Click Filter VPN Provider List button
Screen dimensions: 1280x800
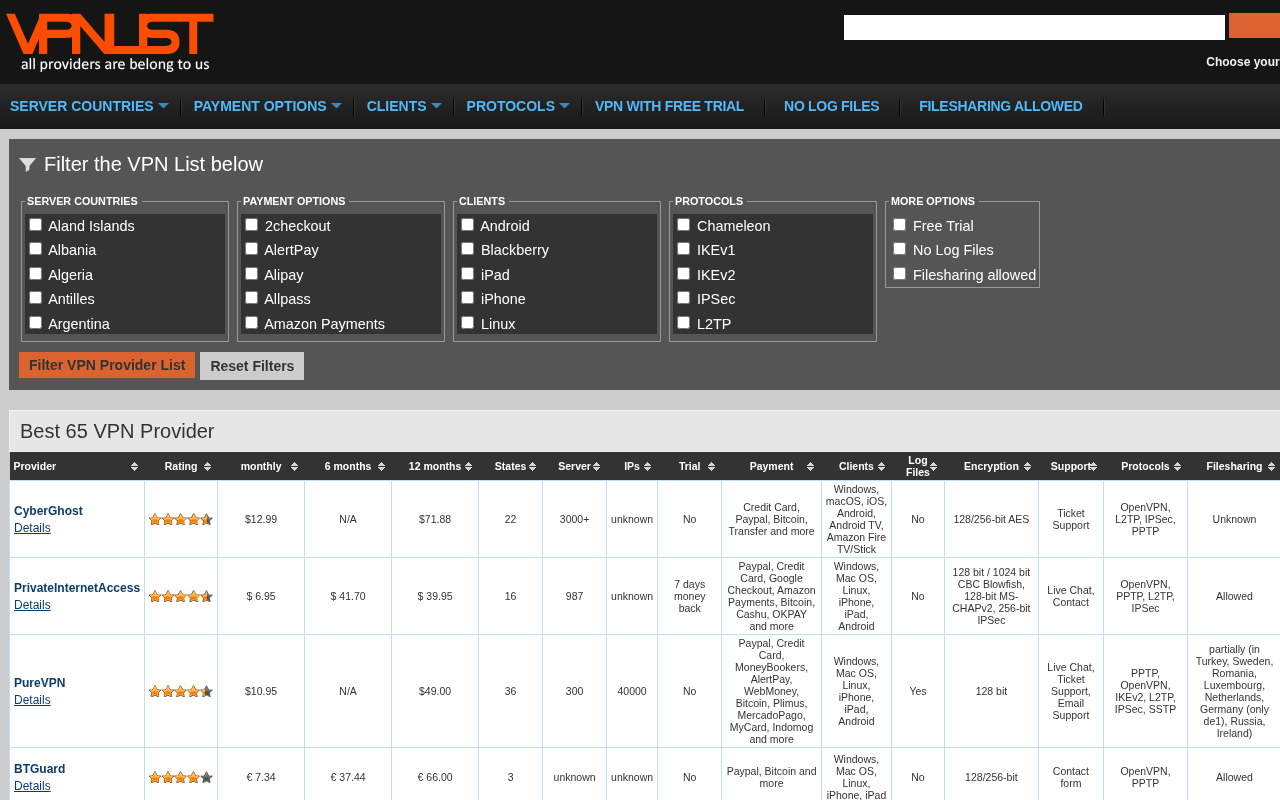107,365
